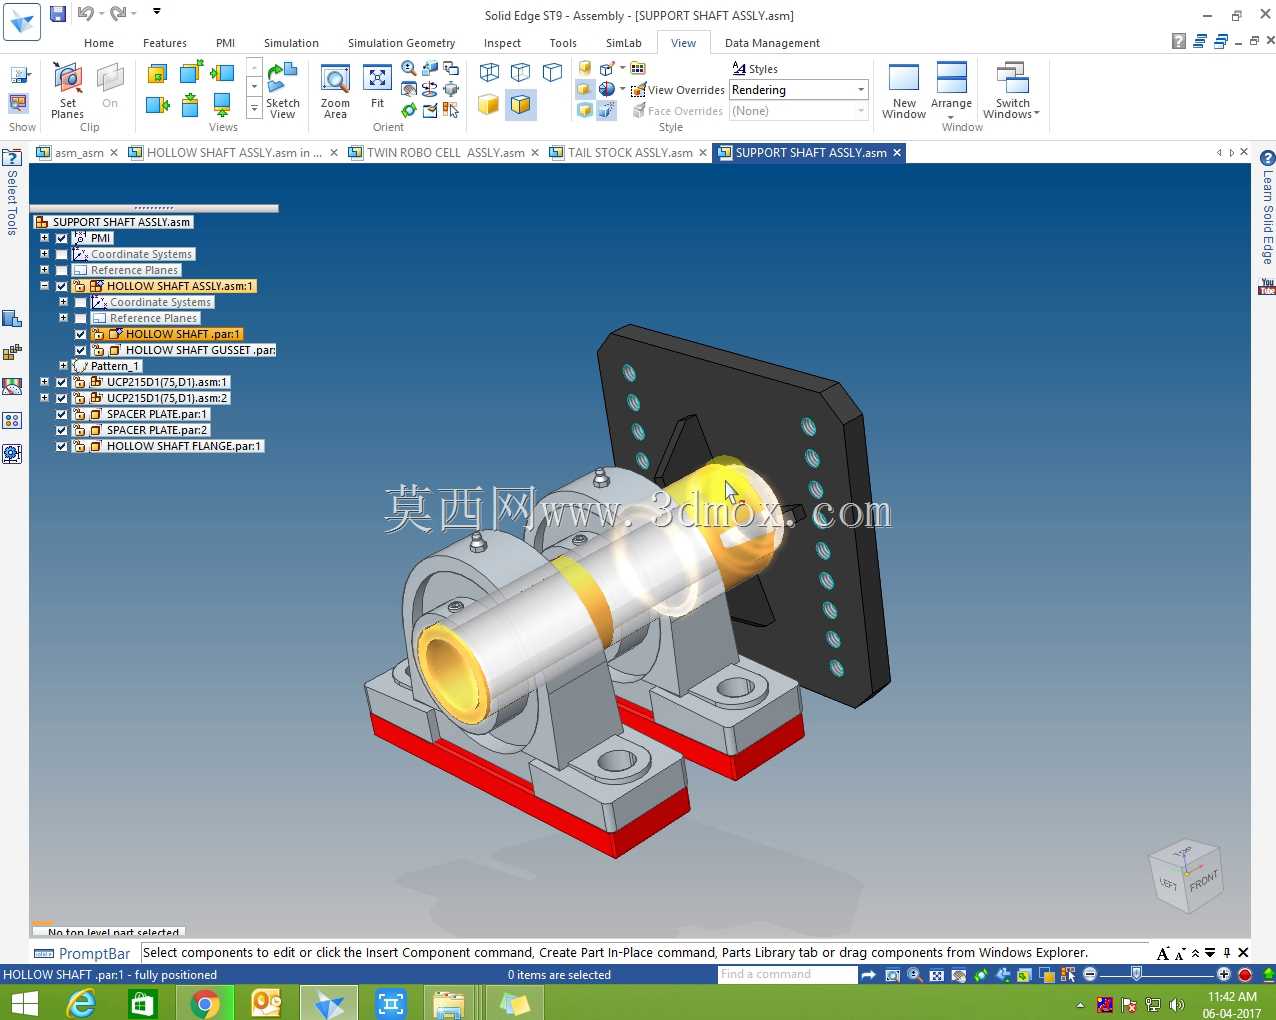Viewport: 1276px width, 1020px height.
Task: Click zoom out minus in status bar
Action: [1090, 974]
